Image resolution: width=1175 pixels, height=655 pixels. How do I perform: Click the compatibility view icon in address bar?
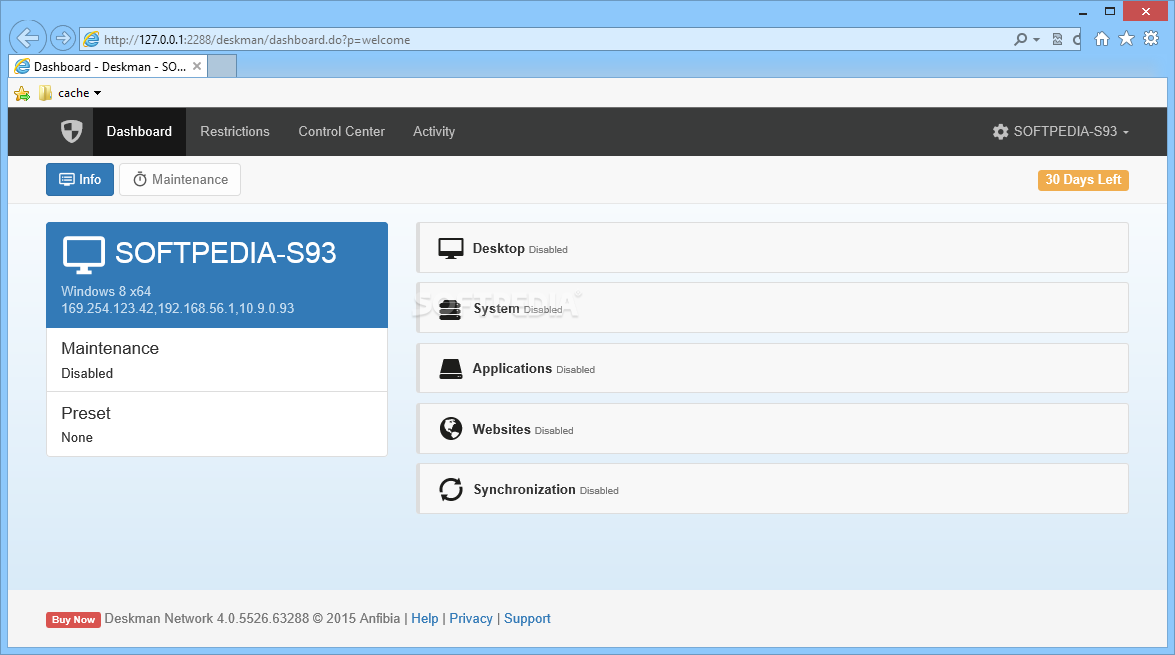coord(1057,40)
